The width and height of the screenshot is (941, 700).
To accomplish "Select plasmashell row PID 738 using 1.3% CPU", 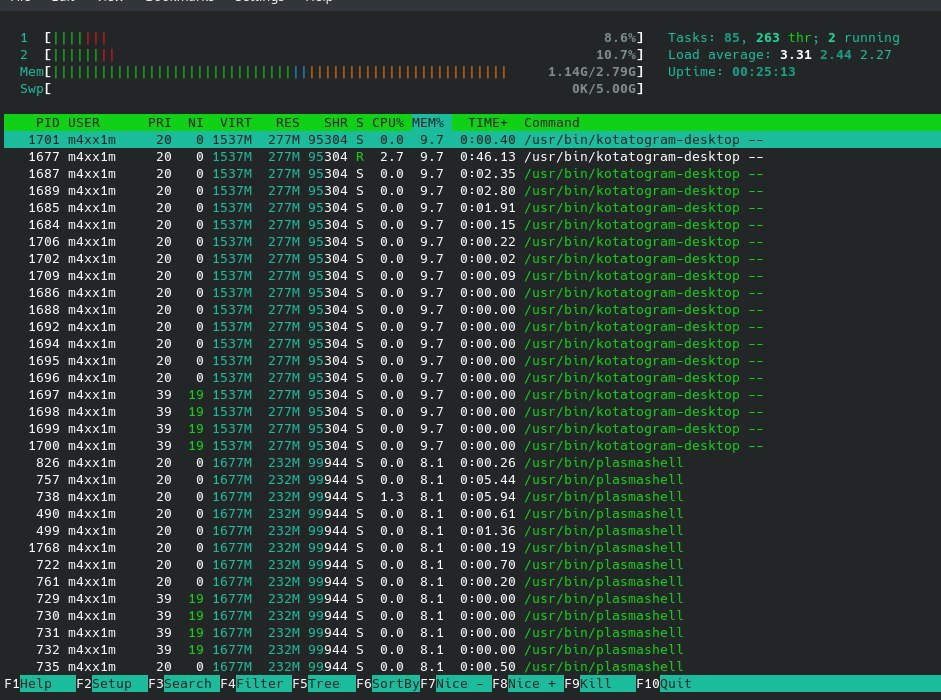I will tap(472, 497).
